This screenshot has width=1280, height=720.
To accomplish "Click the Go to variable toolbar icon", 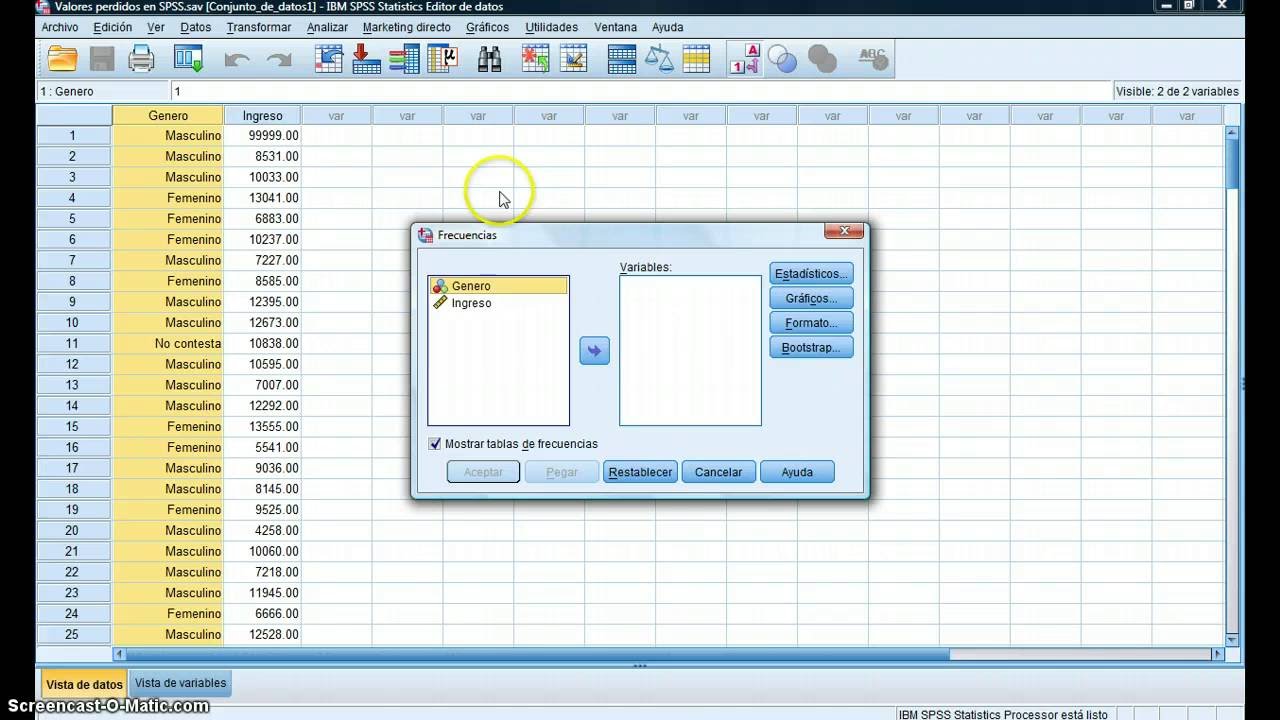I will coord(367,59).
